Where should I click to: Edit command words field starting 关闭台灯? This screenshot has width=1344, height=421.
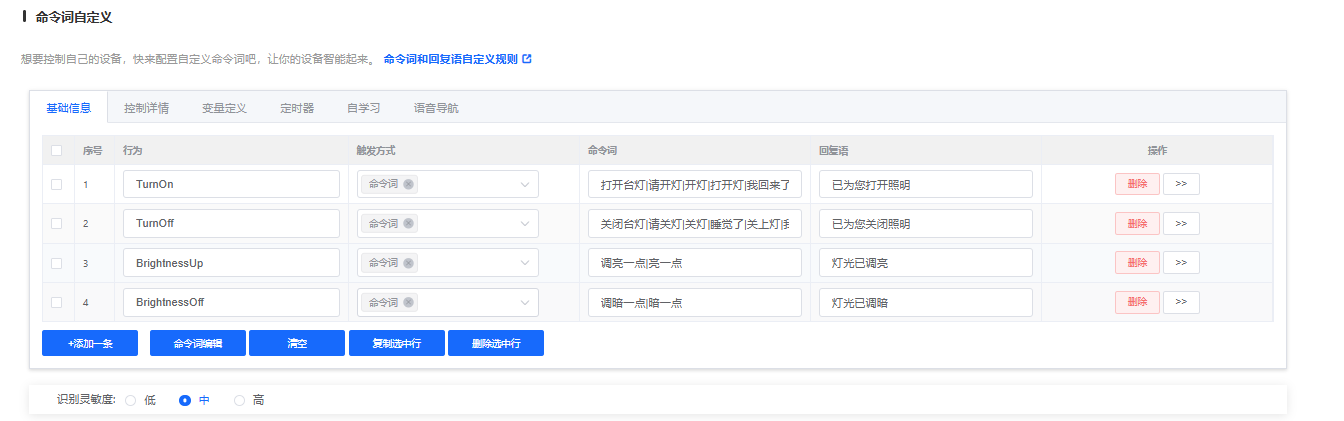tap(695, 223)
